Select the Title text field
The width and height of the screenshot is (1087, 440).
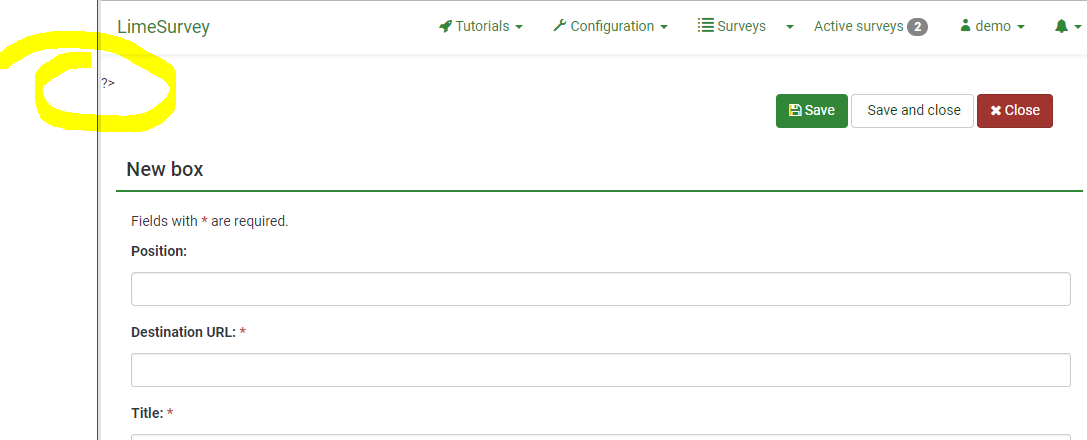600,435
